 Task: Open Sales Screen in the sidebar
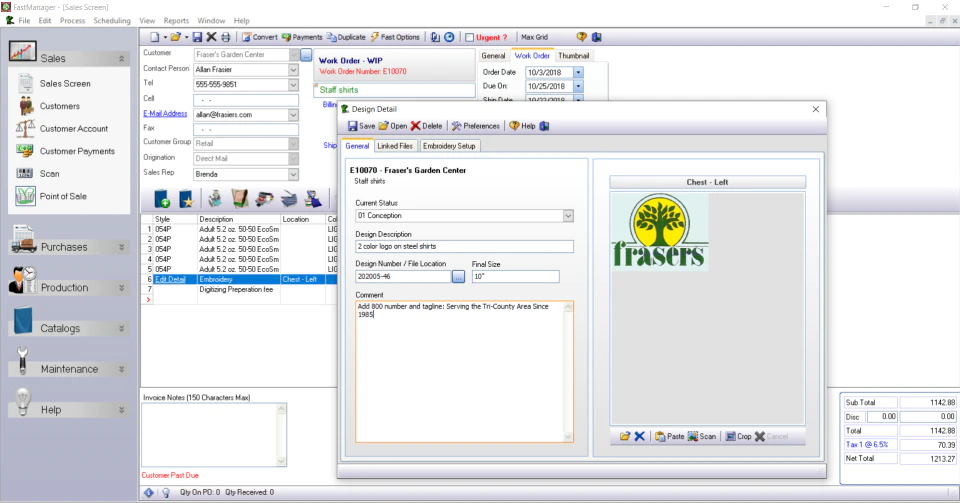(x=65, y=83)
